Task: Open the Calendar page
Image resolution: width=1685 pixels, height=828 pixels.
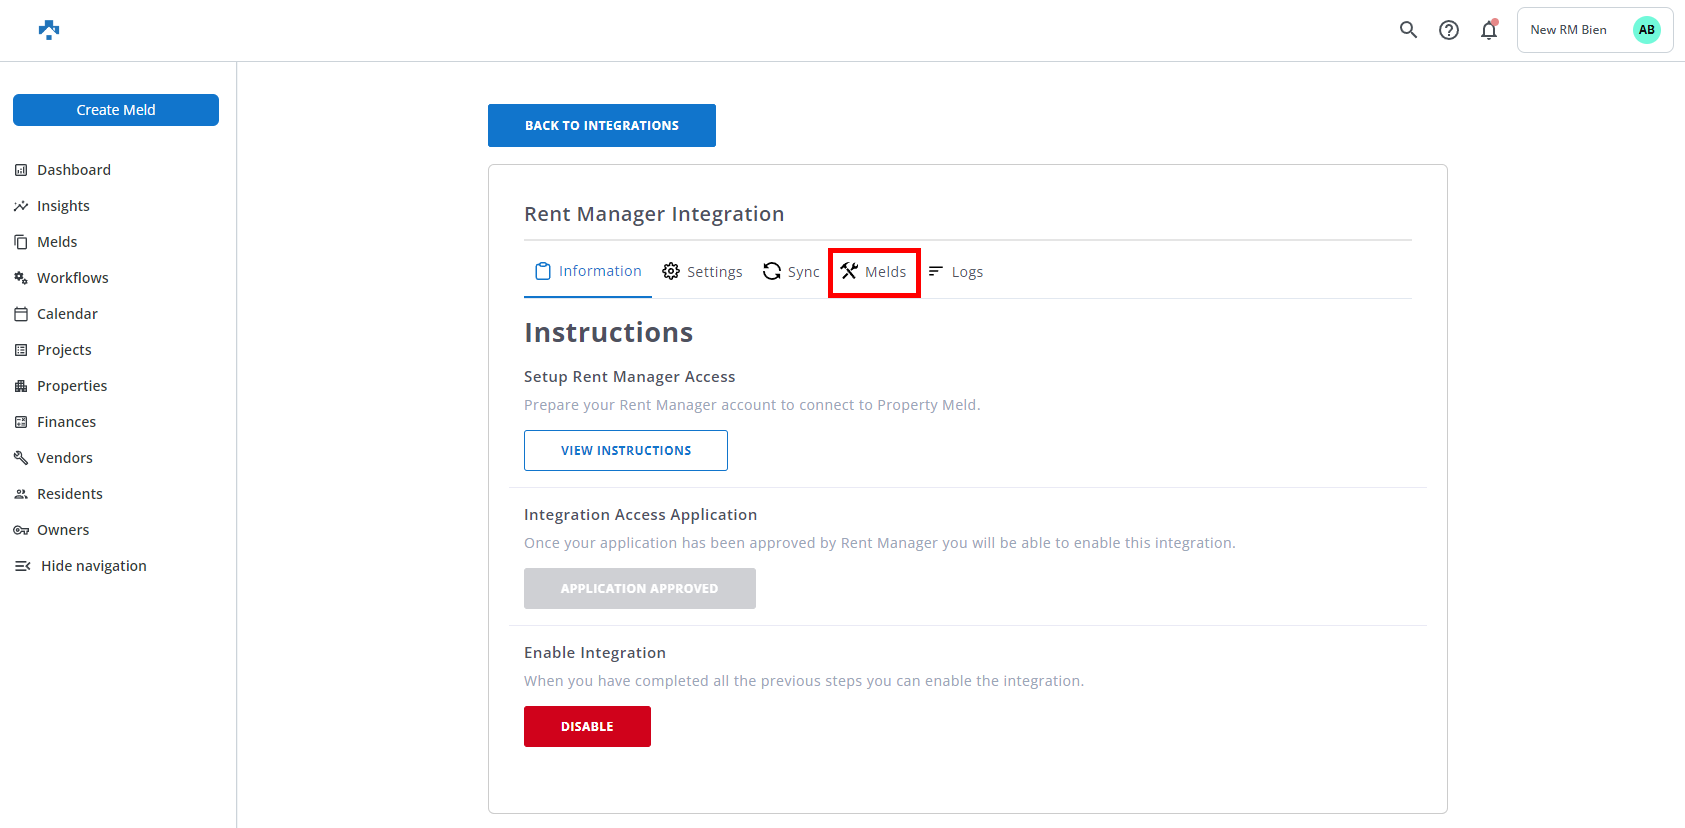Action: (x=67, y=314)
